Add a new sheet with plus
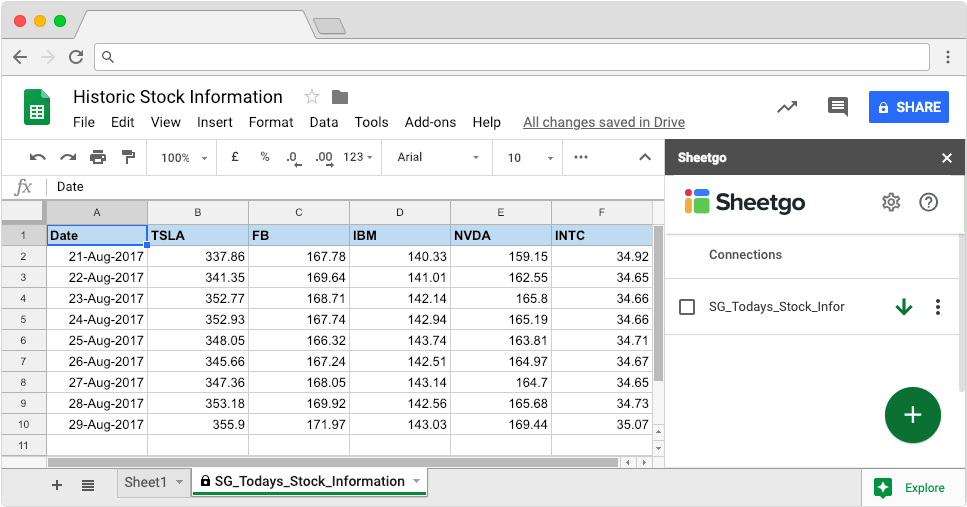The height and width of the screenshot is (507, 967). [x=57, y=485]
